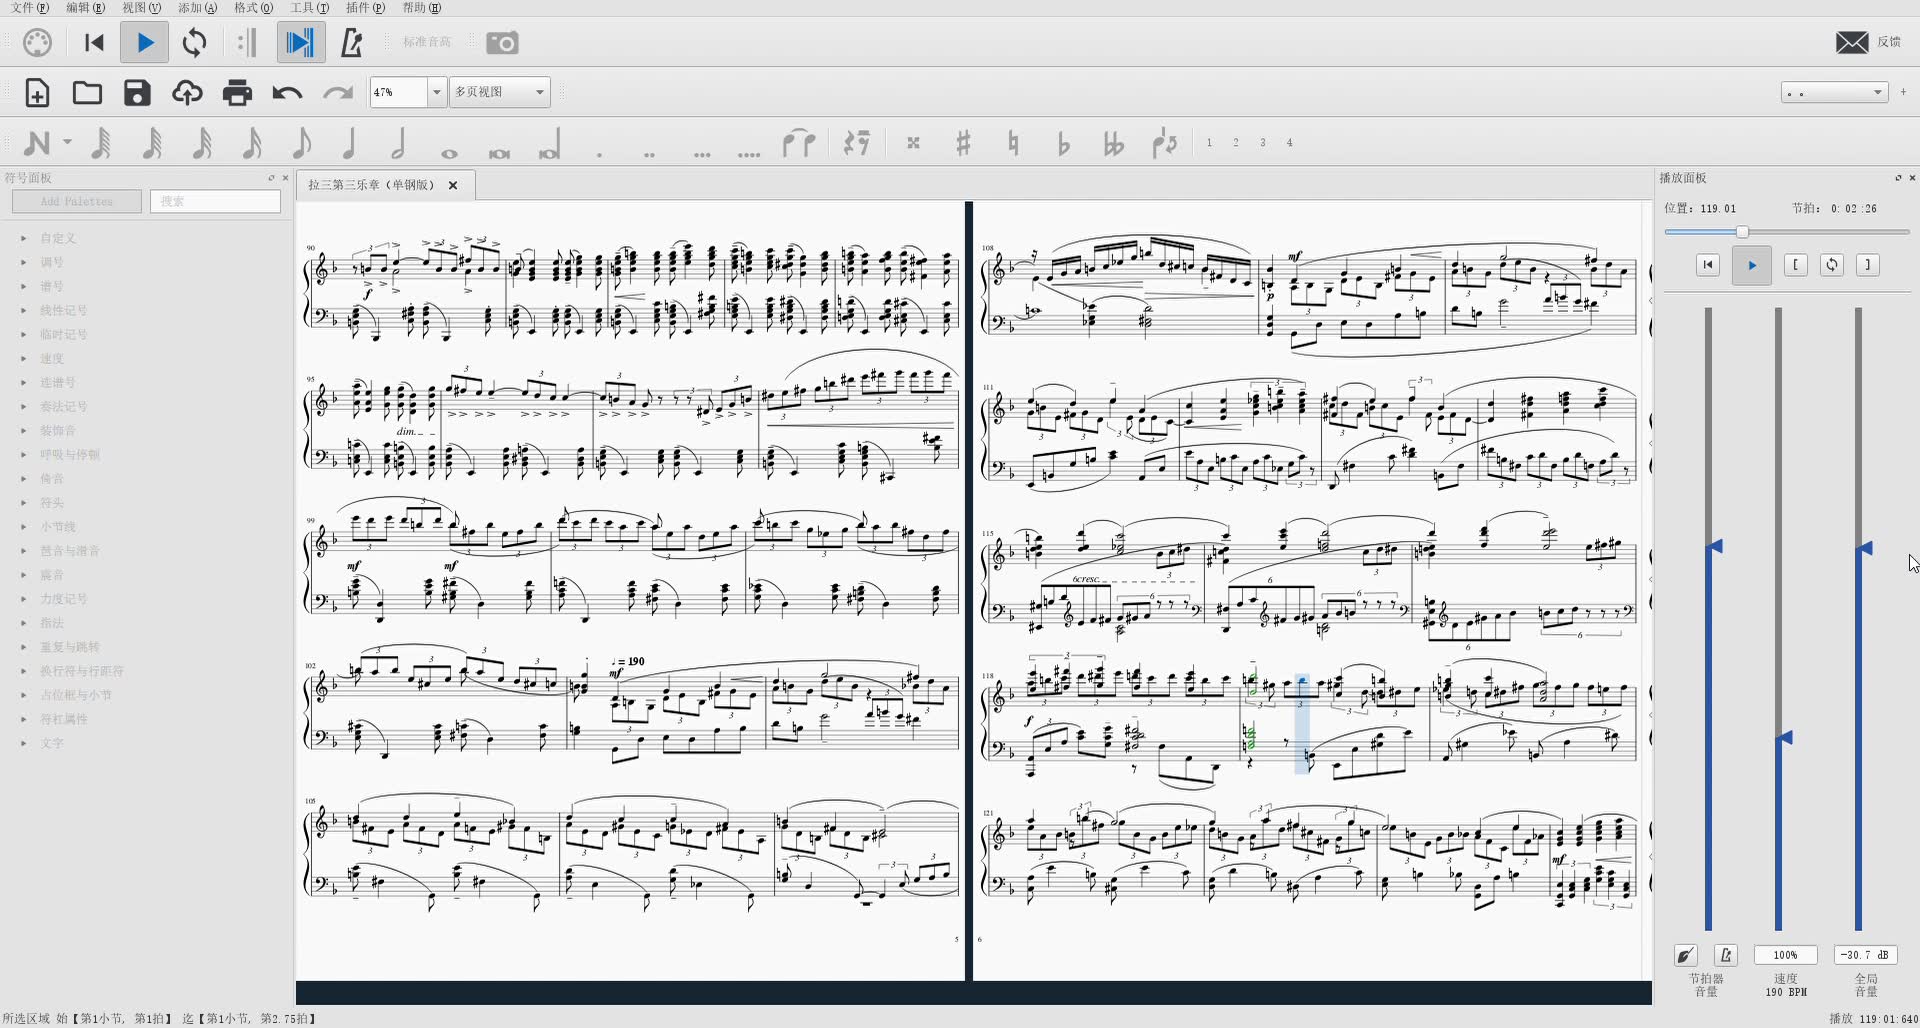The height and width of the screenshot is (1028, 1920).
Task: Toggle pan score during playback
Action: pos(300,43)
